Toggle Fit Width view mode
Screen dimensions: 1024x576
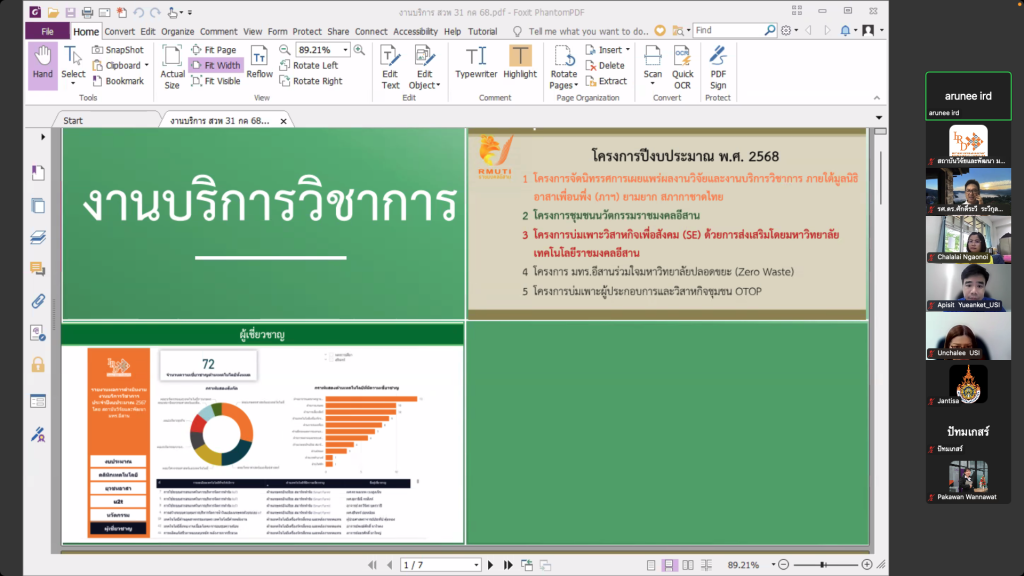pos(214,65)
